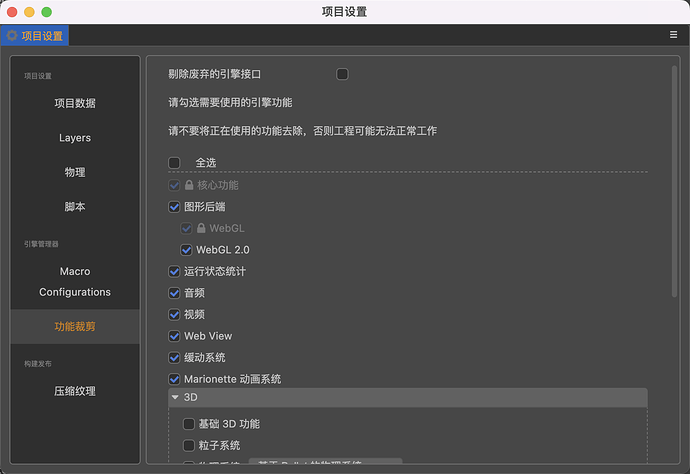Open 物理 settings section
Screen dimensions: 690x474
(75, 172)
